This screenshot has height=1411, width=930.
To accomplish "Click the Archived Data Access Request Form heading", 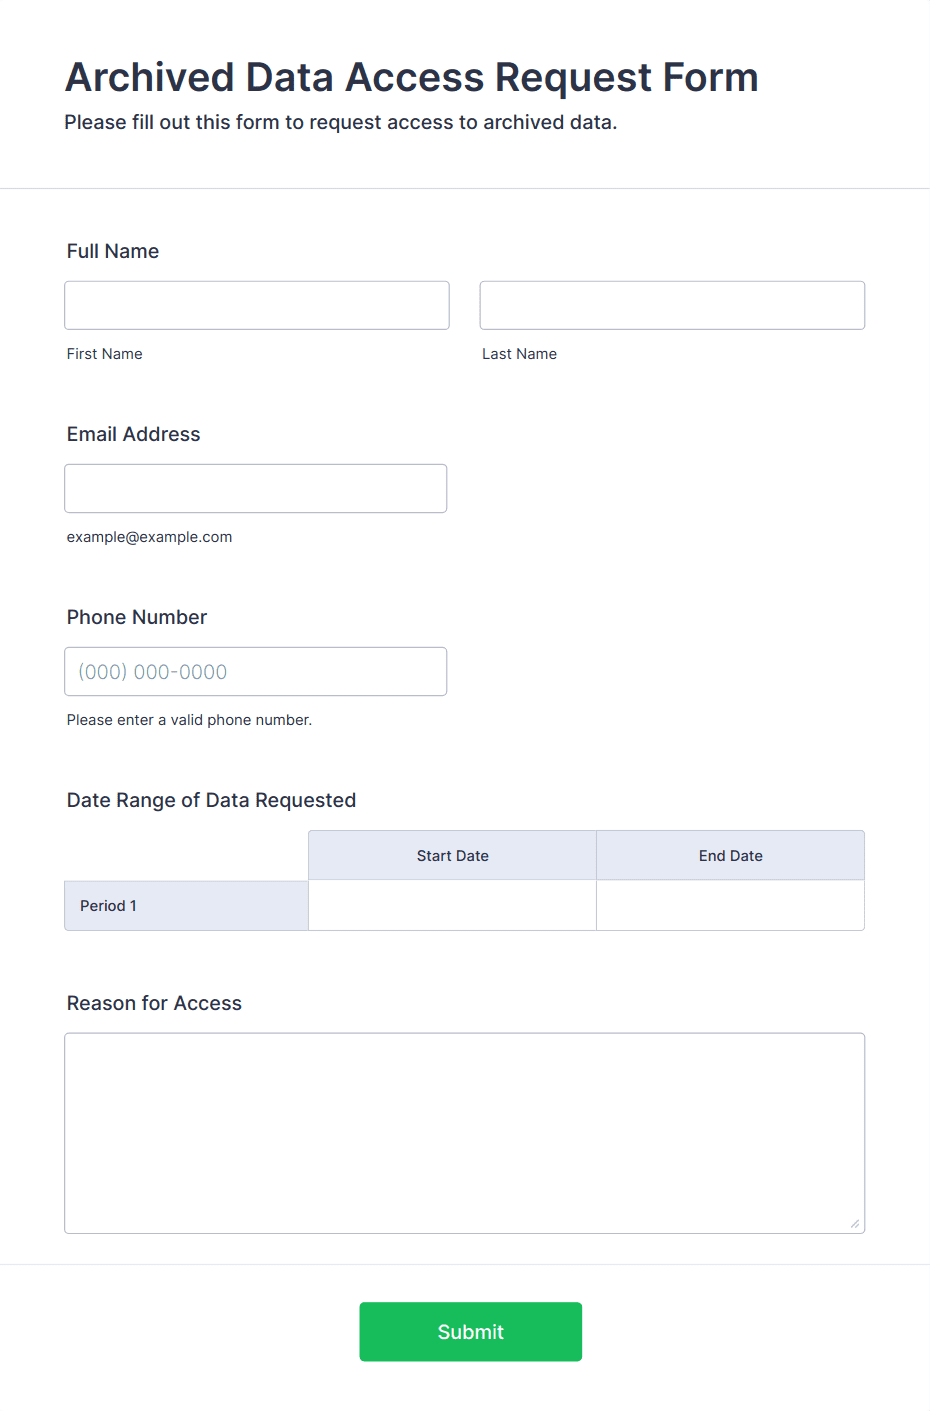I will pyautogui.click(x=412, y=77).
